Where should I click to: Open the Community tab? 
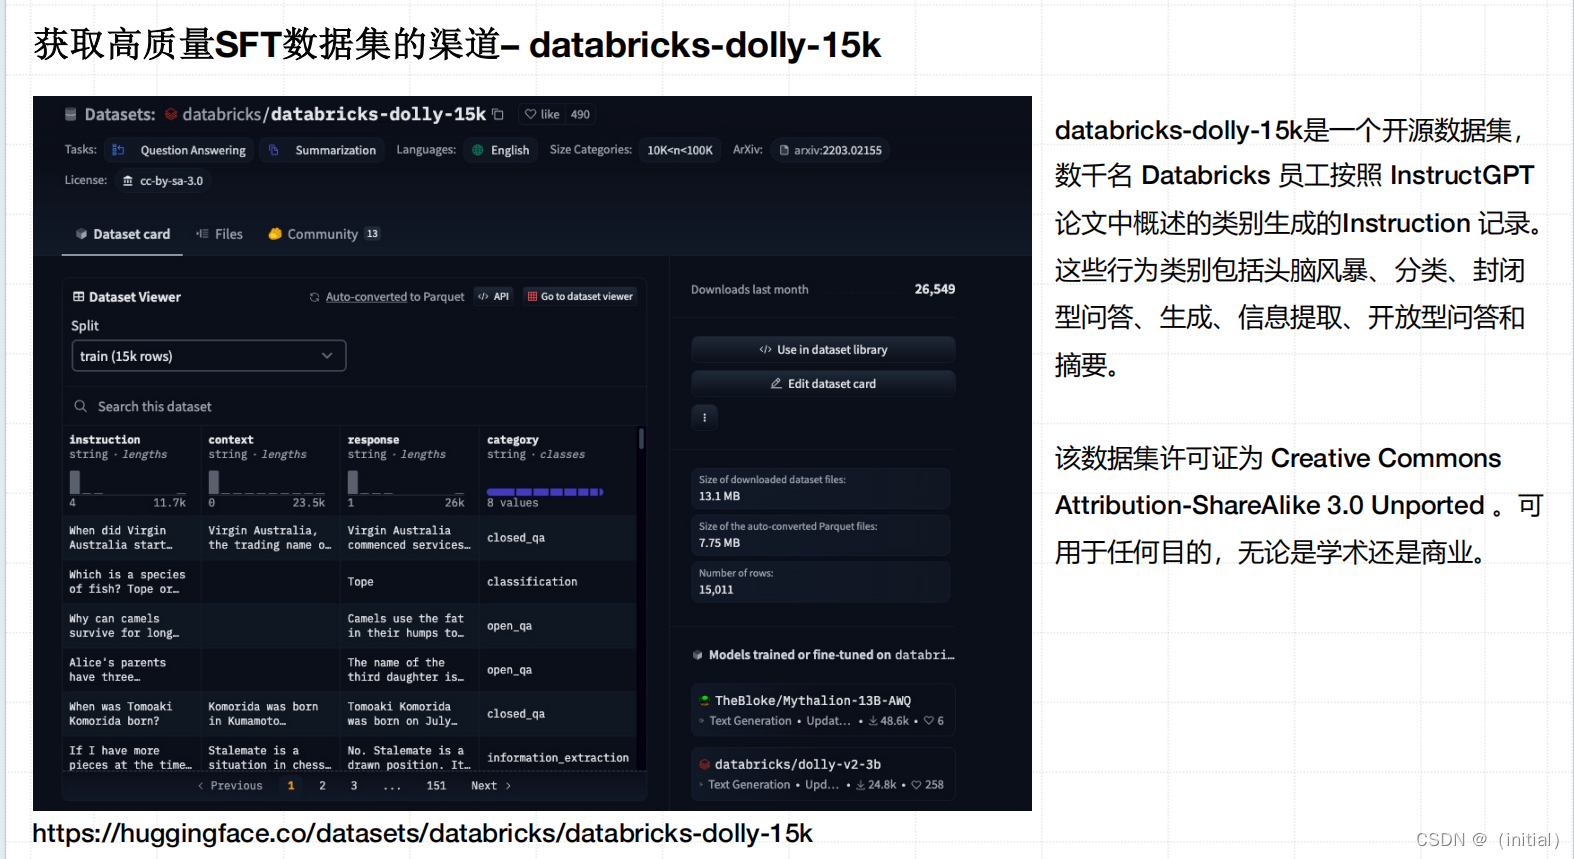coord(323,234)
